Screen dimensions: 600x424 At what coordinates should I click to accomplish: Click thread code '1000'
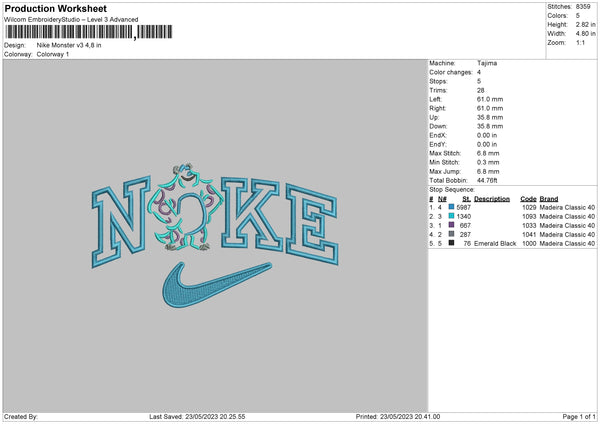pos(529,243)
